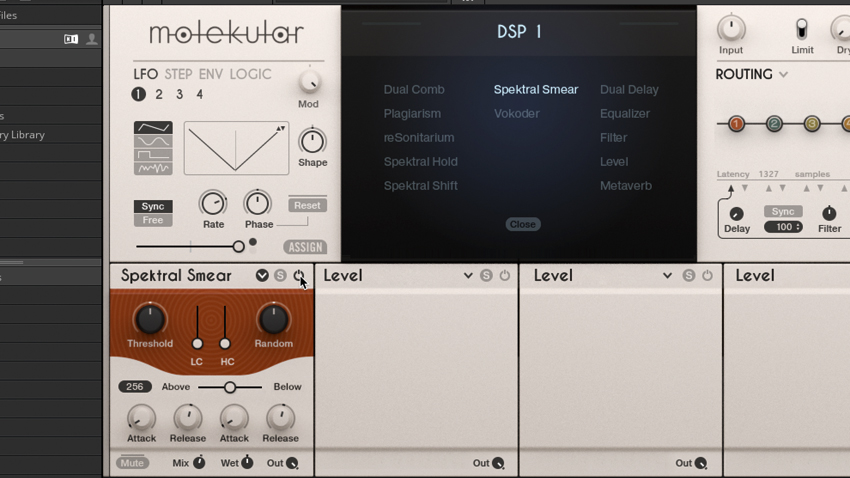Click the Mod knob
Image resolution: width=850 pixels, height=478 pixels.
click(x=309, y=82)
